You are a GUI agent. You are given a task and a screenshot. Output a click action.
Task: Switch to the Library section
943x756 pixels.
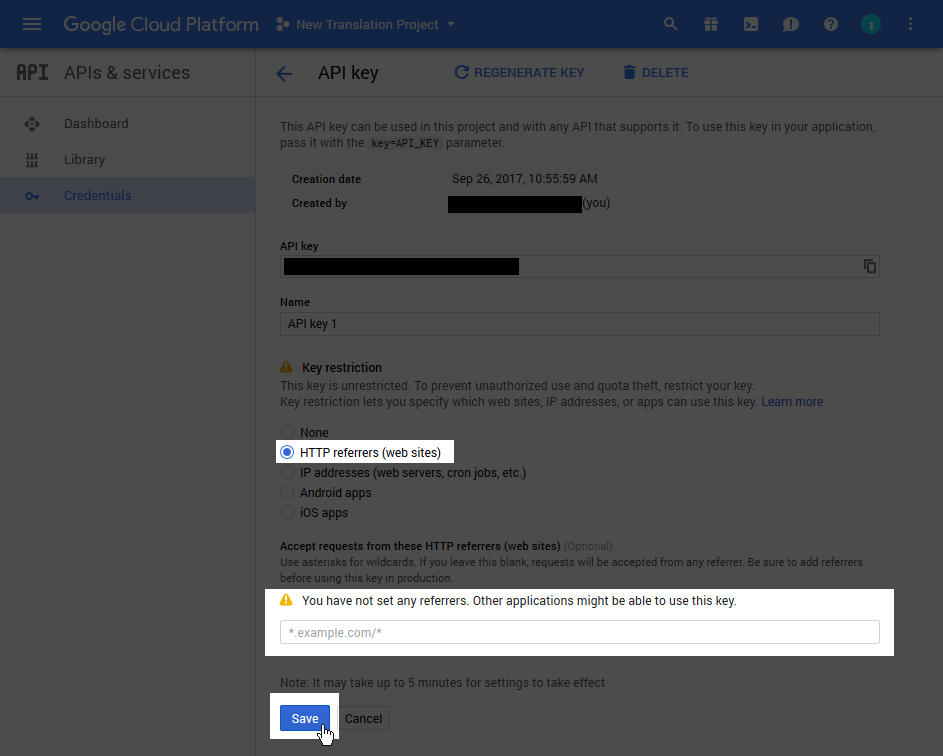(x=84, y=159)
